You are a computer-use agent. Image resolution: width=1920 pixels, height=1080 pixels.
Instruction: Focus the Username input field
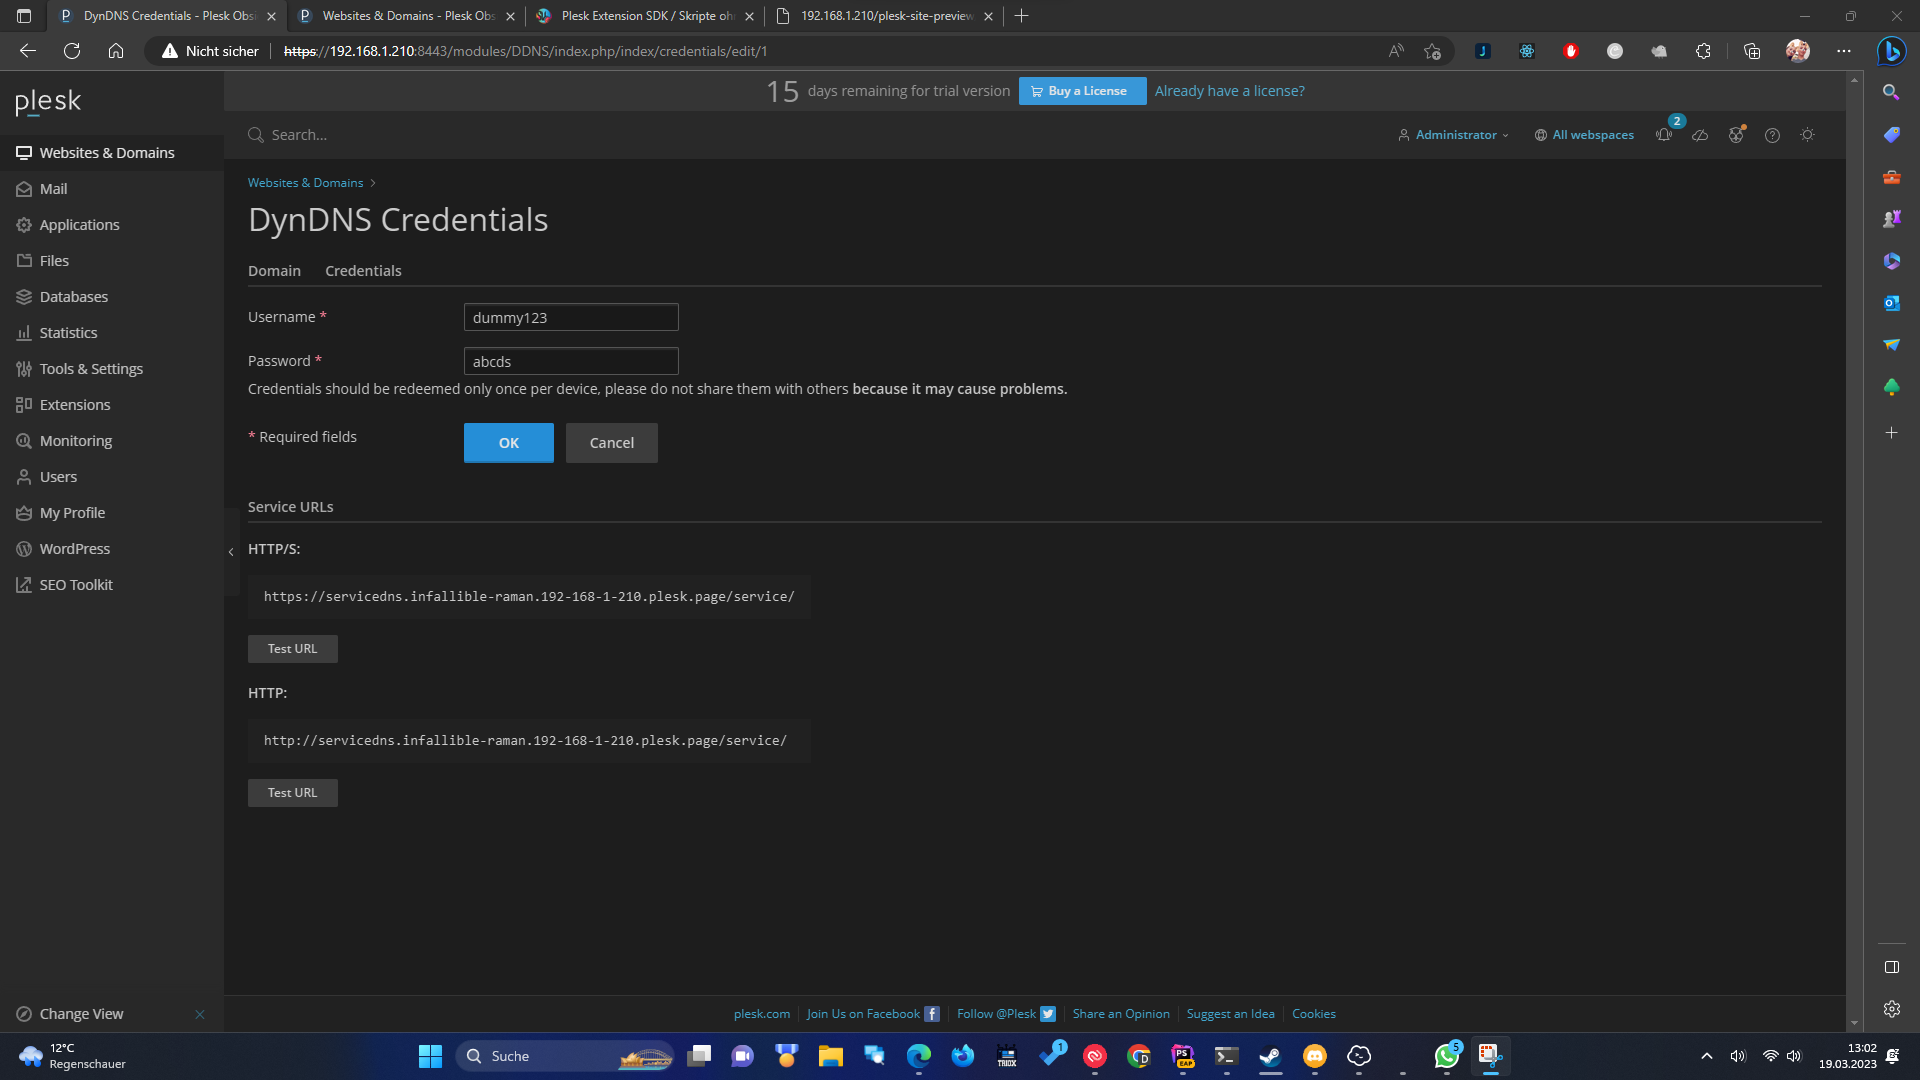coord(571,318)
